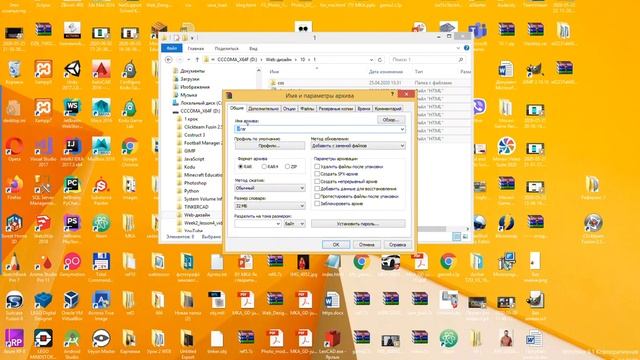The height and width of the screenshot is (360, 640).
Task: Open the Unity desktop shortcut
Action: 72,70
